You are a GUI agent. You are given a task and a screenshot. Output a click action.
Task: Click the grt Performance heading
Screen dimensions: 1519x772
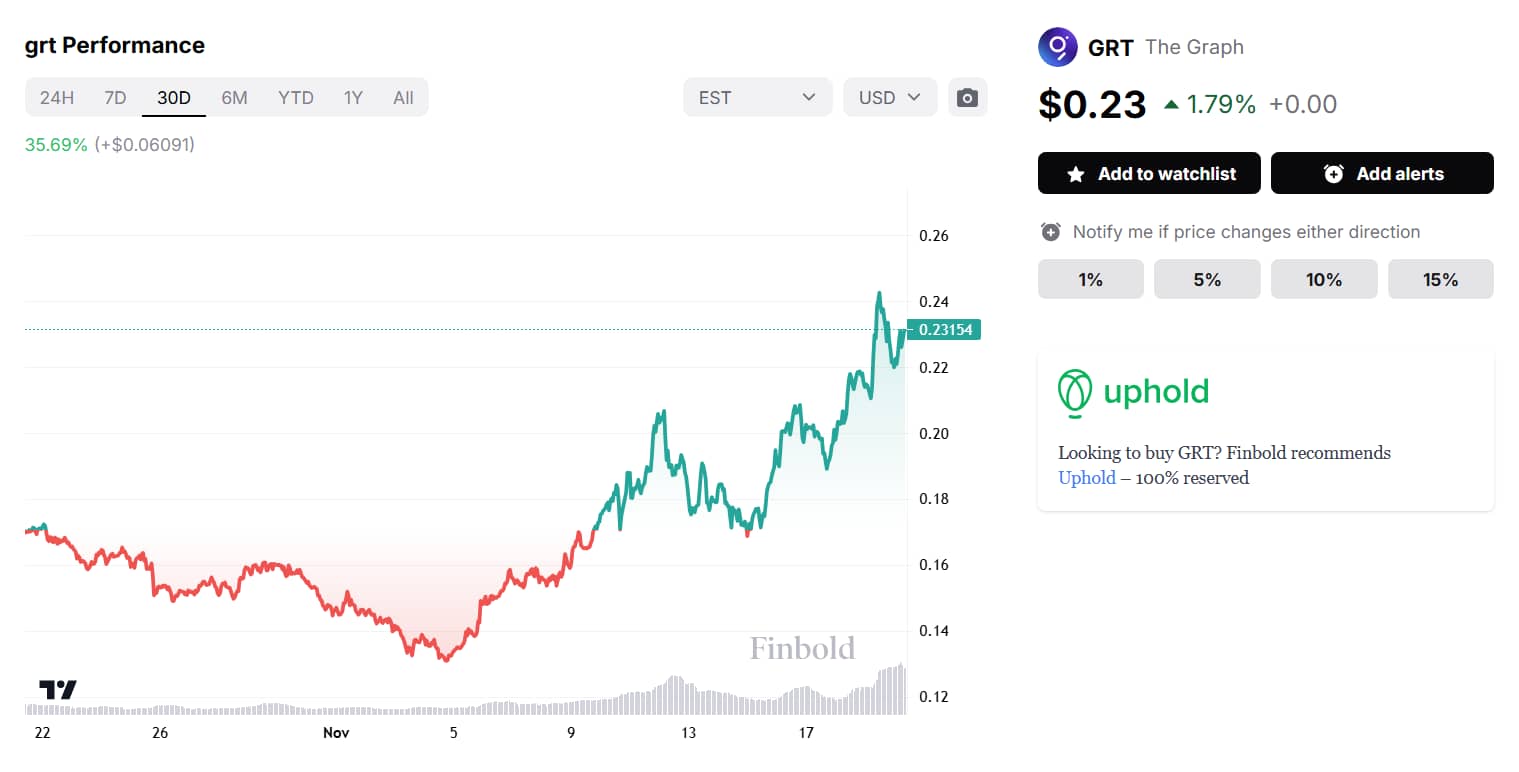[114, 45]
